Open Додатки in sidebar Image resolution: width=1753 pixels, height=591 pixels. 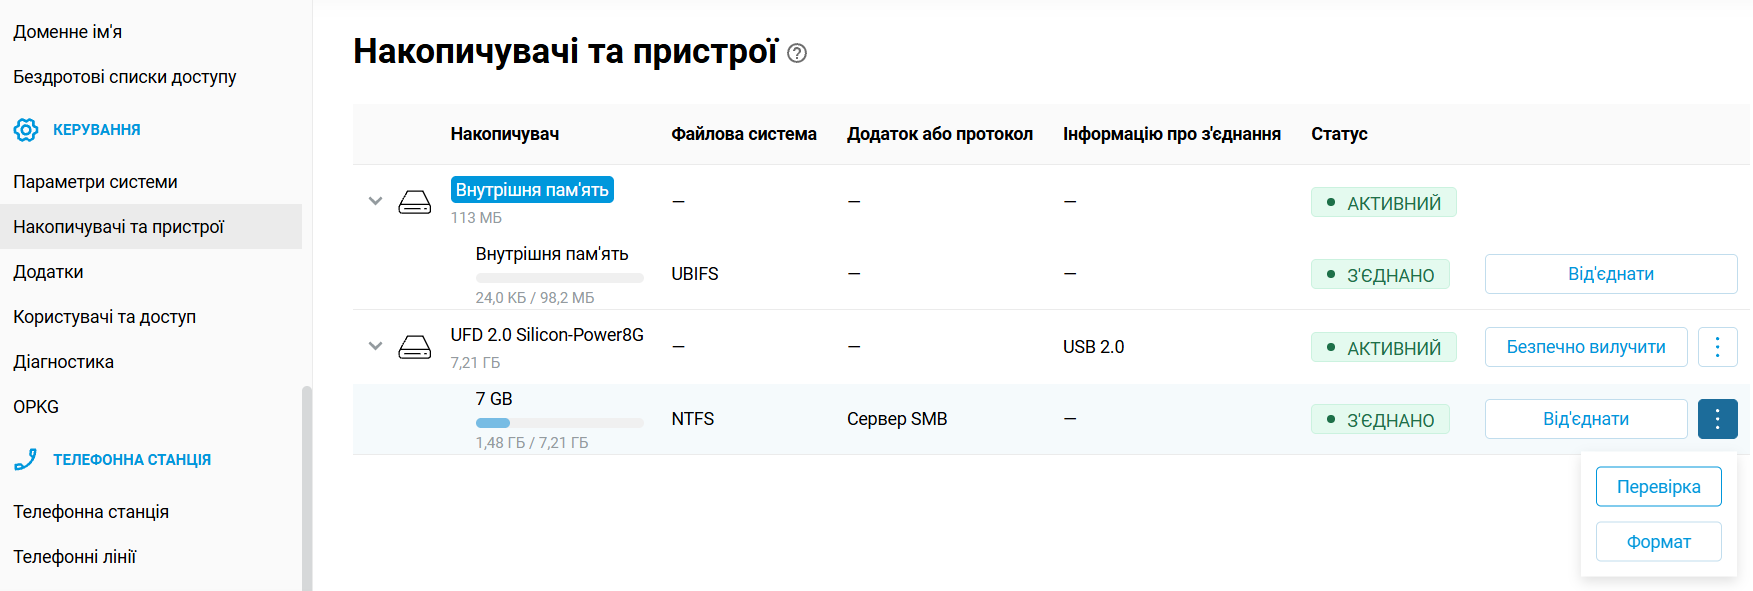[x=48, y=272]
